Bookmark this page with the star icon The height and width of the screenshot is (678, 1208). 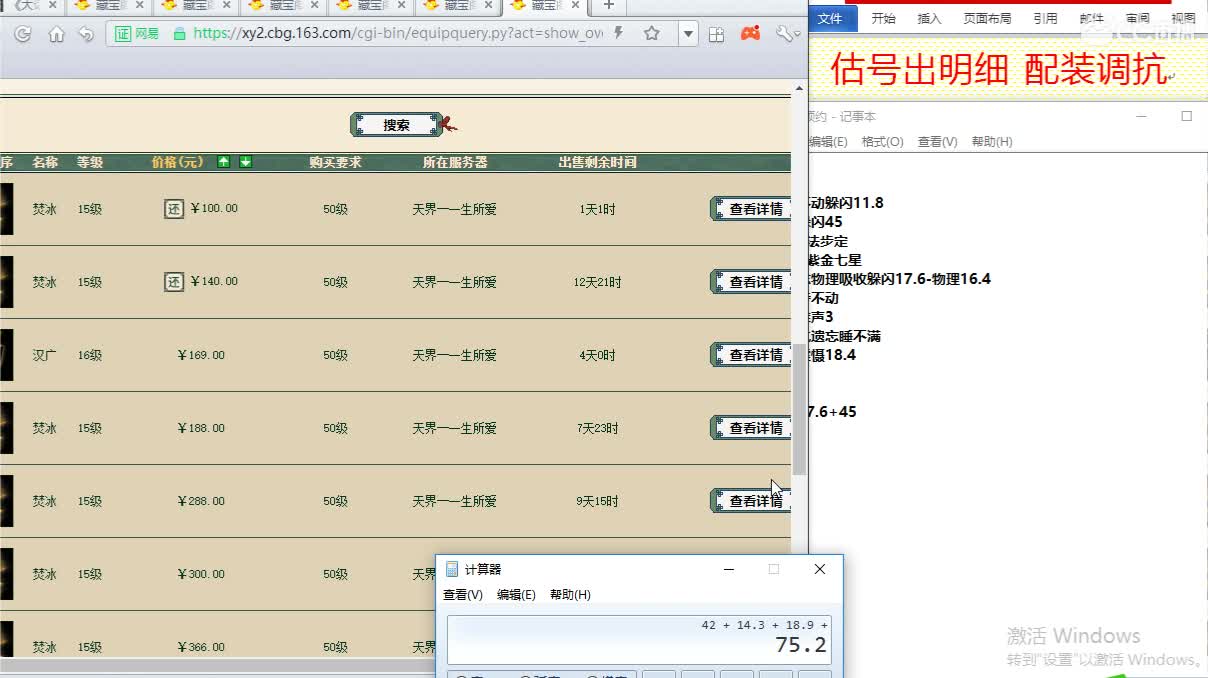tap(652, 34)
